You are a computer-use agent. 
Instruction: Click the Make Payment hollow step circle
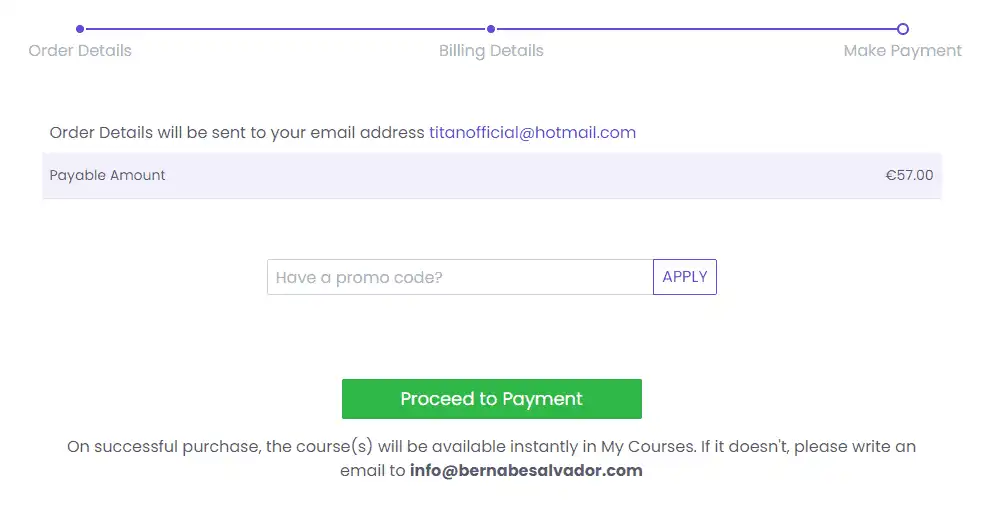coord(903,29)
